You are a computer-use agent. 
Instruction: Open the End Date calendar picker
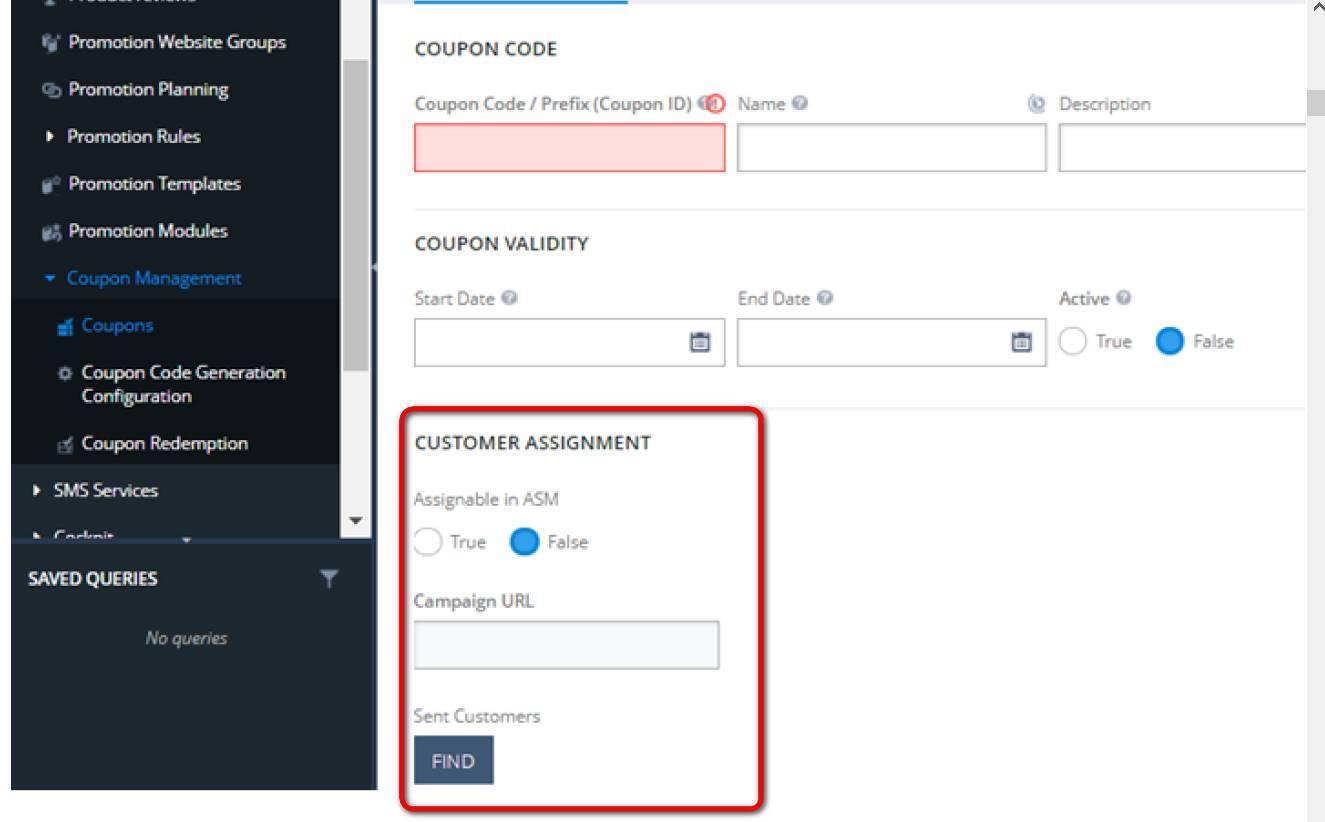tap(1022, 342)
